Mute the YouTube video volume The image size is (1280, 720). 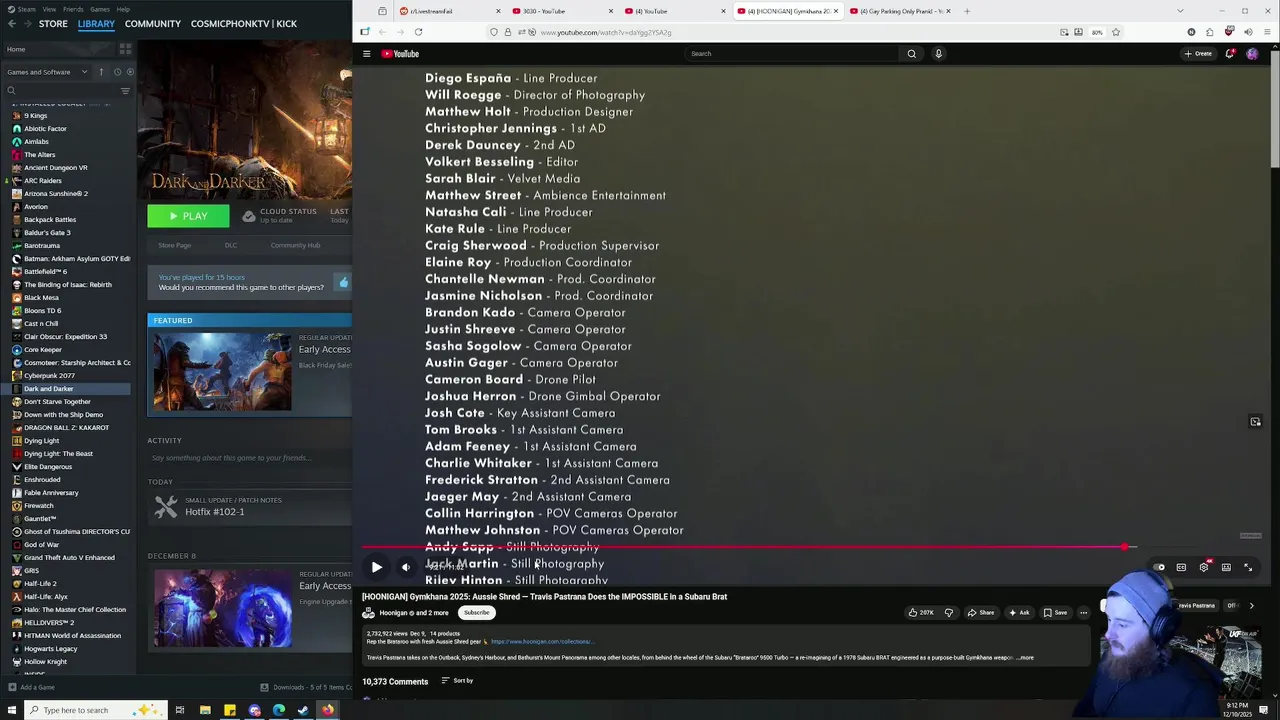coord(406,567)
